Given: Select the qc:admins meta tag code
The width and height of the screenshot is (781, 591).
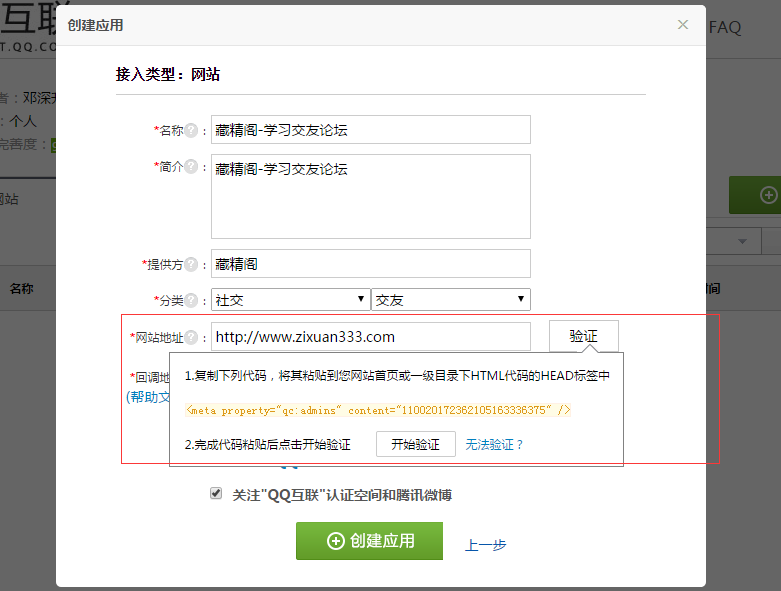Looking at the screenshot, I should tap(378, 410).
